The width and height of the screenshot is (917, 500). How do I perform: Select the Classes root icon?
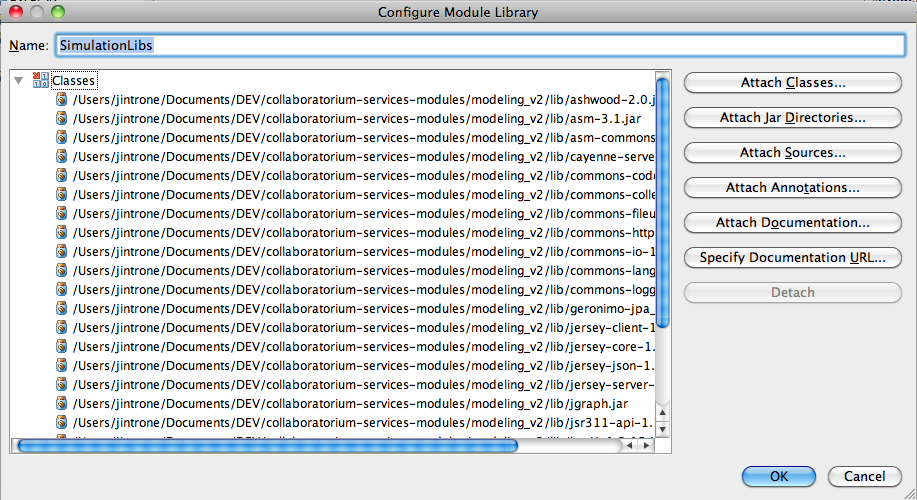pyautogui.click(x=40, y=80)
